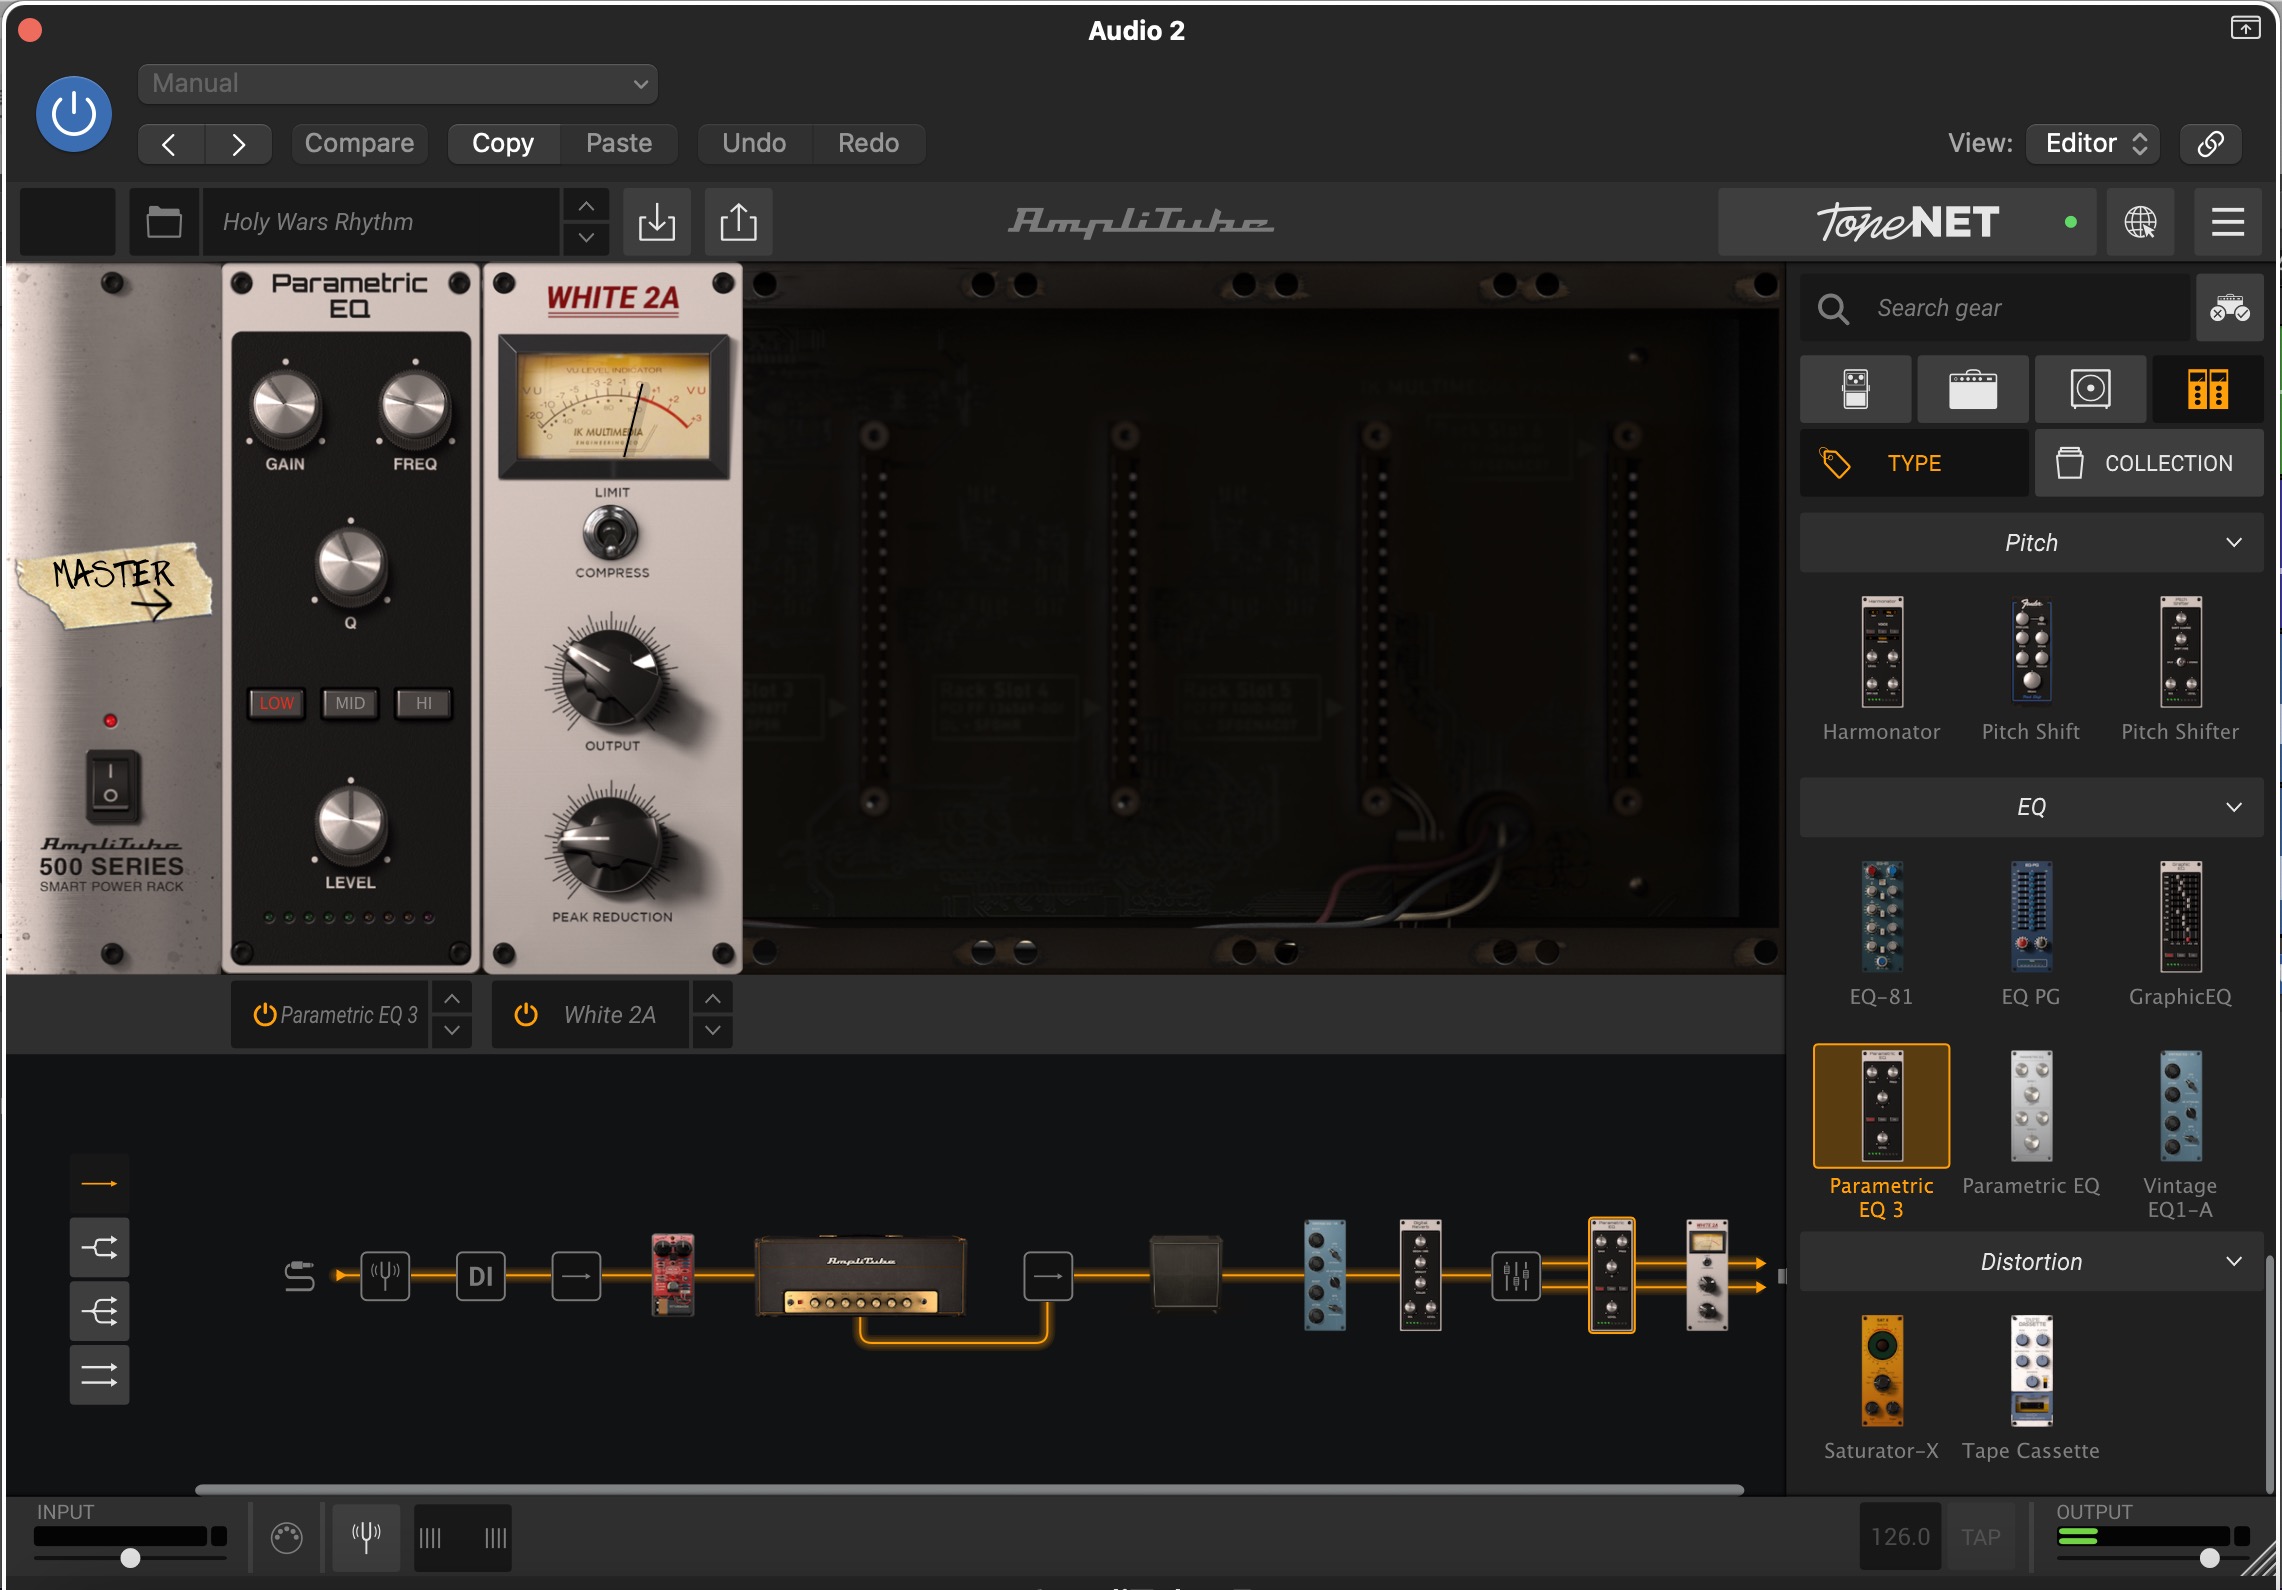Flip the Limit/Compress switch on White 2A
This screenshot has width=2282, height=1590.
coord(611,533)
